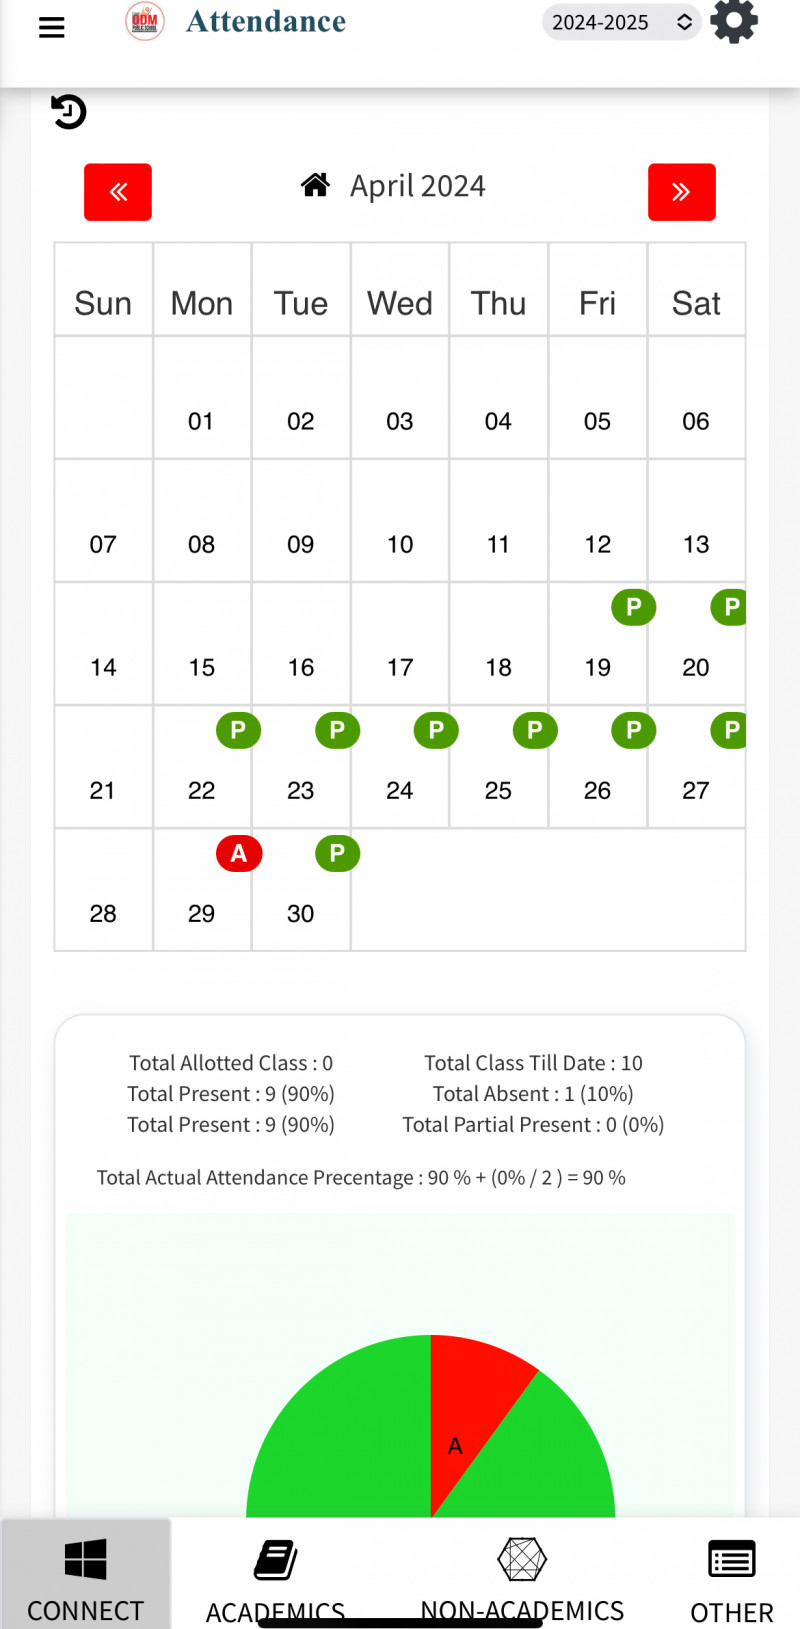Click the history refresh icon

point(69,111)
